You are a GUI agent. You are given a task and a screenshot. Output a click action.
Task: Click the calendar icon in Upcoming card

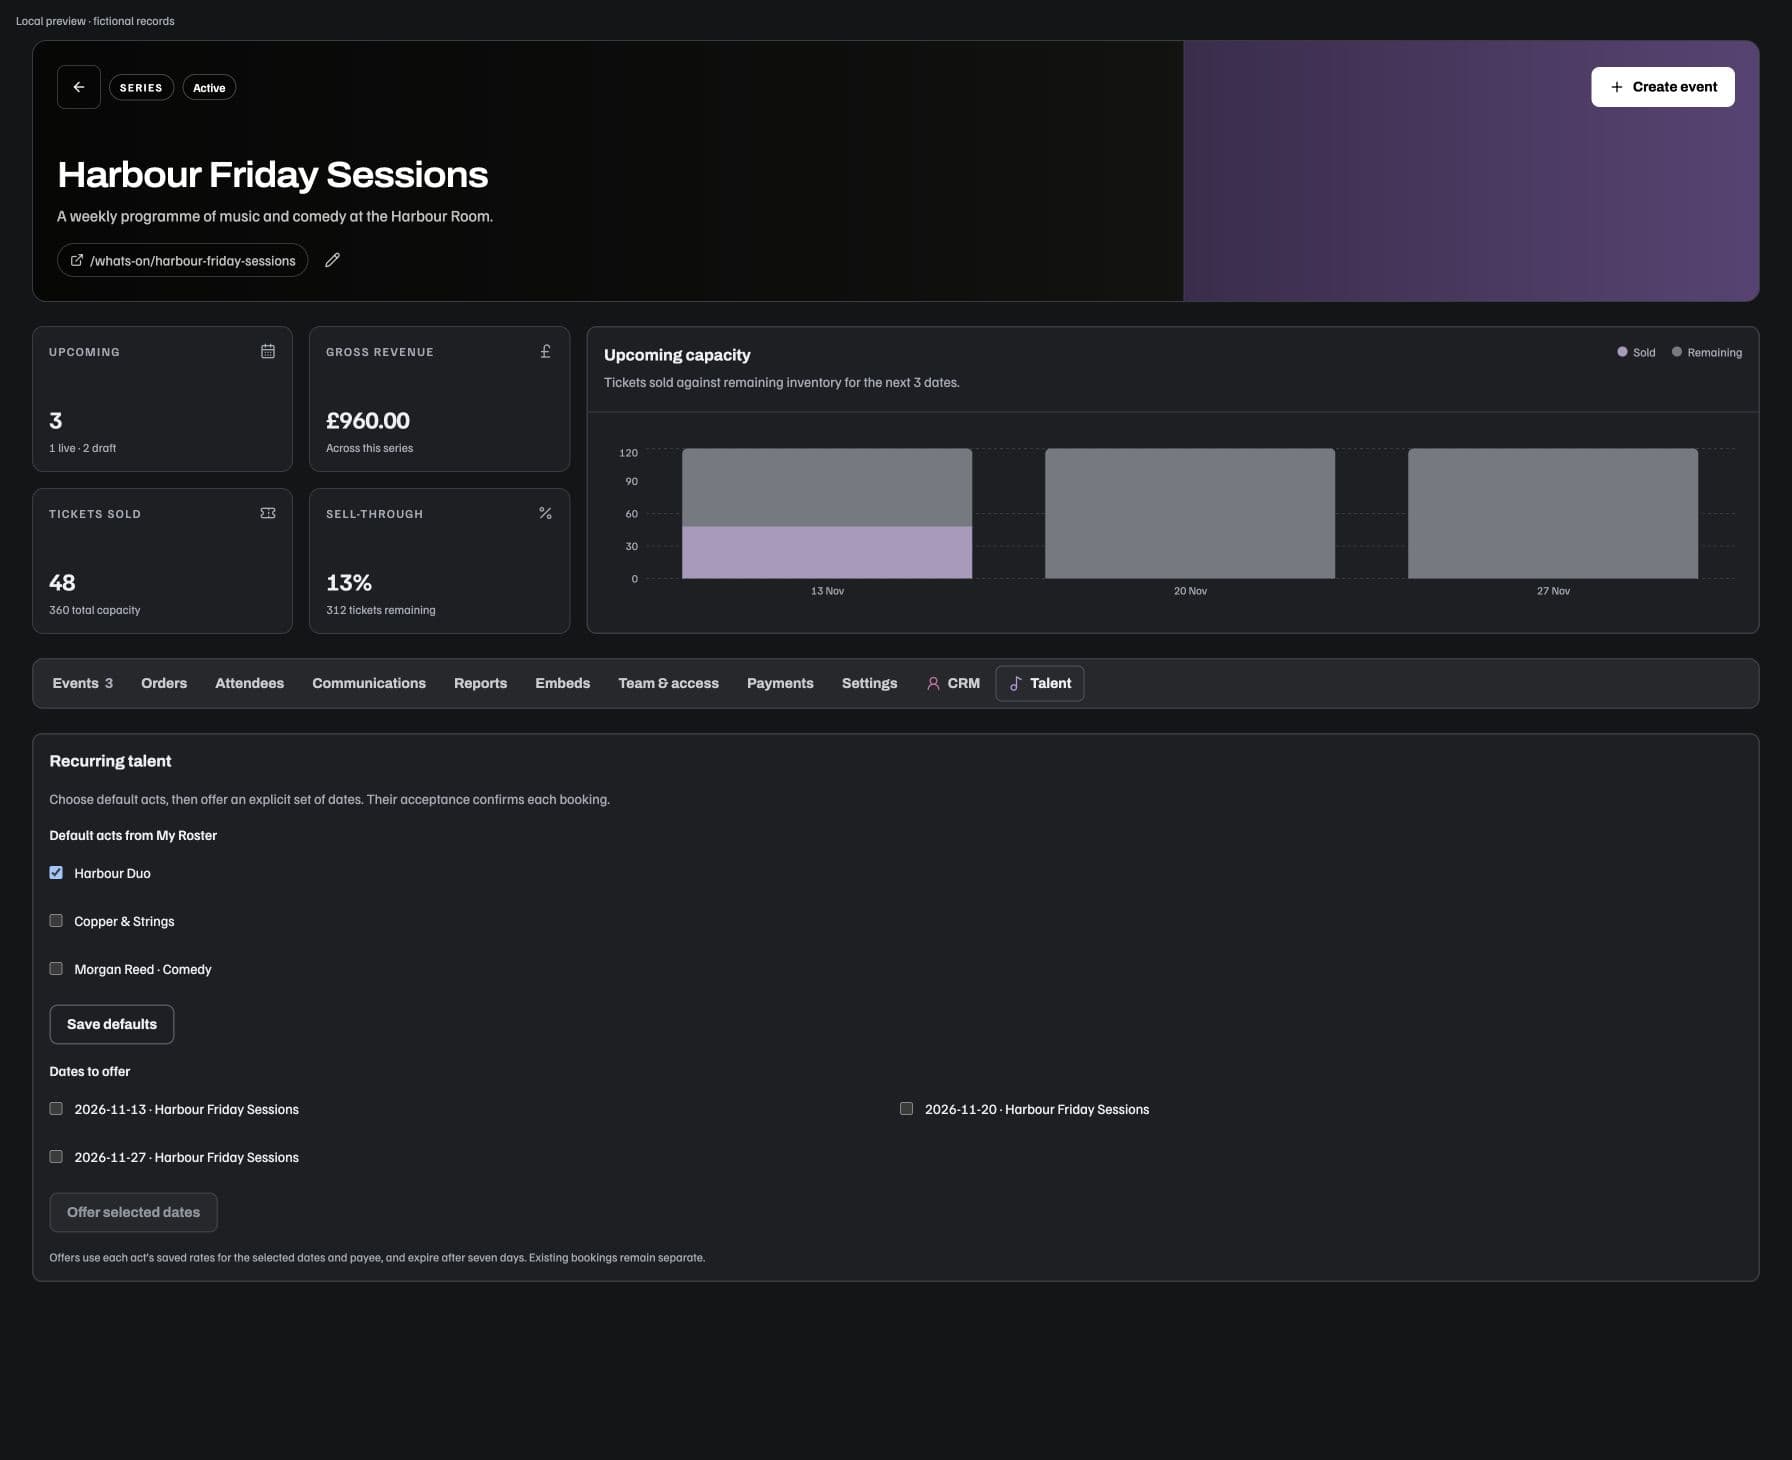tap(268, 351)
